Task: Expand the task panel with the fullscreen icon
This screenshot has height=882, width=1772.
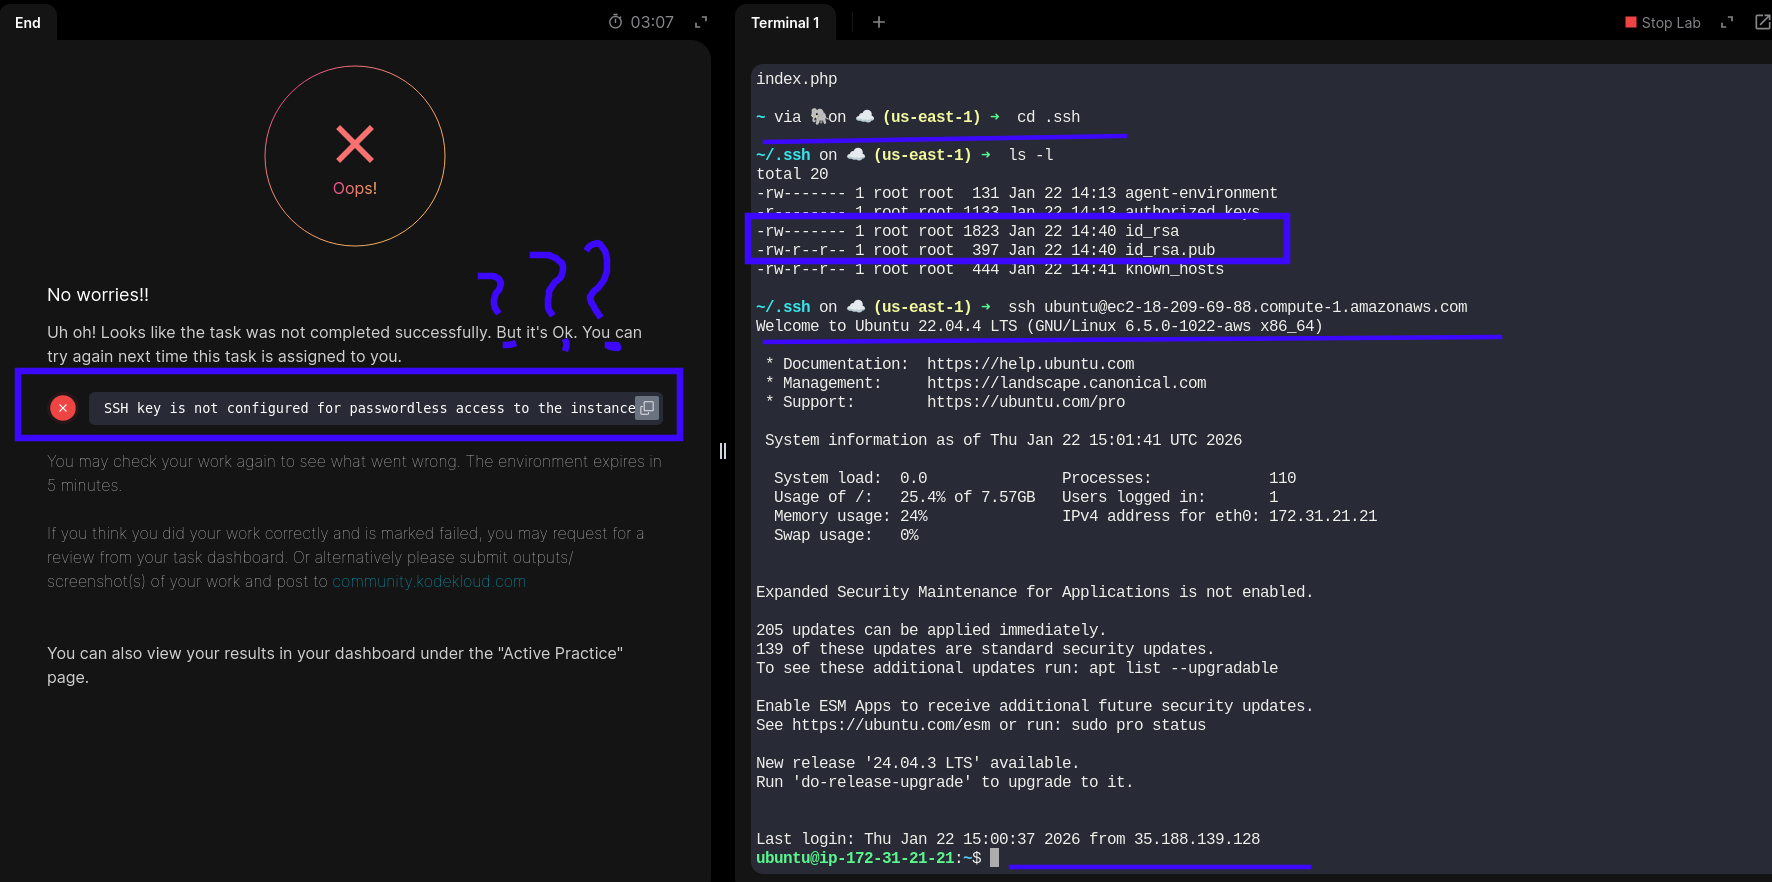Action: pyautogui.click(x=701, y=22)
